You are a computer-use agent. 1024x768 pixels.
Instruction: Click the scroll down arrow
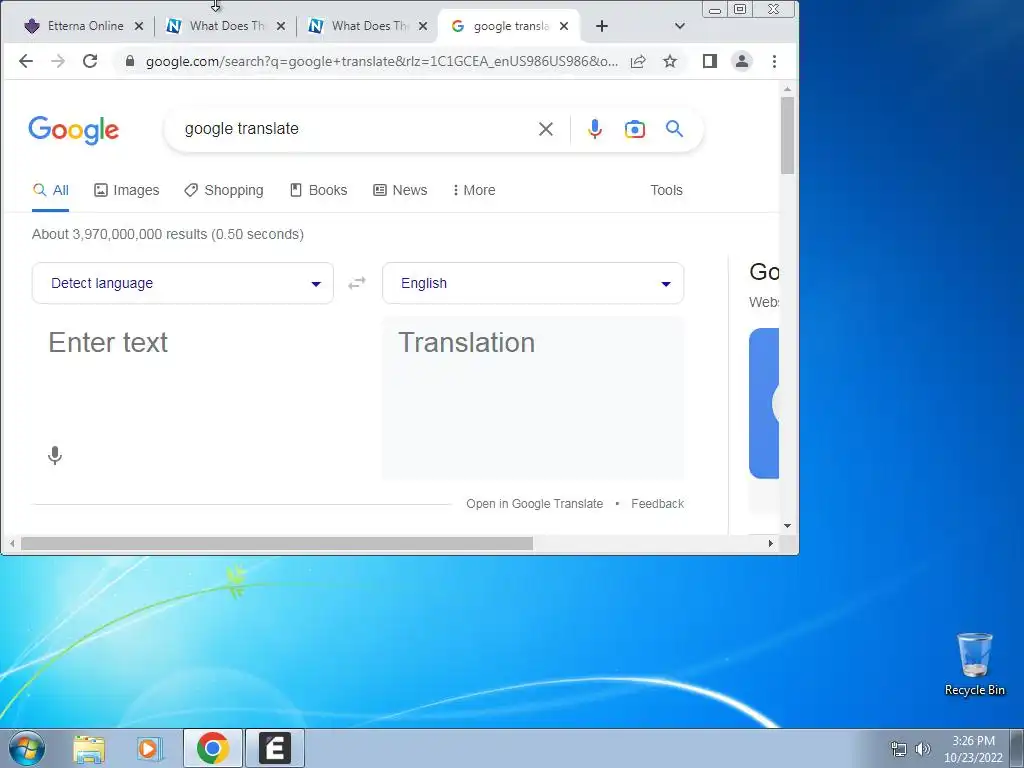(x=788, y=526)
